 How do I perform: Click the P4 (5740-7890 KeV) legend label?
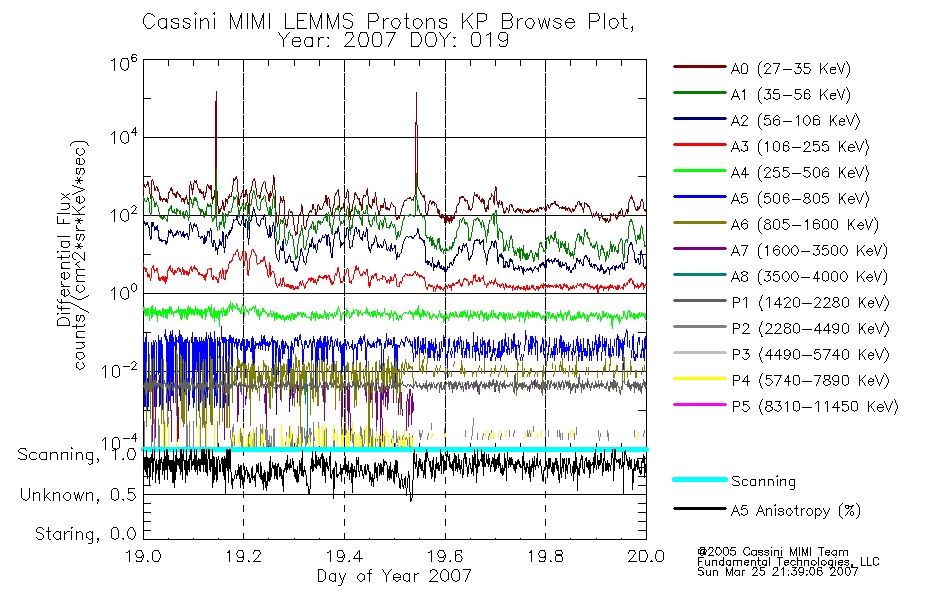[810, 381]
